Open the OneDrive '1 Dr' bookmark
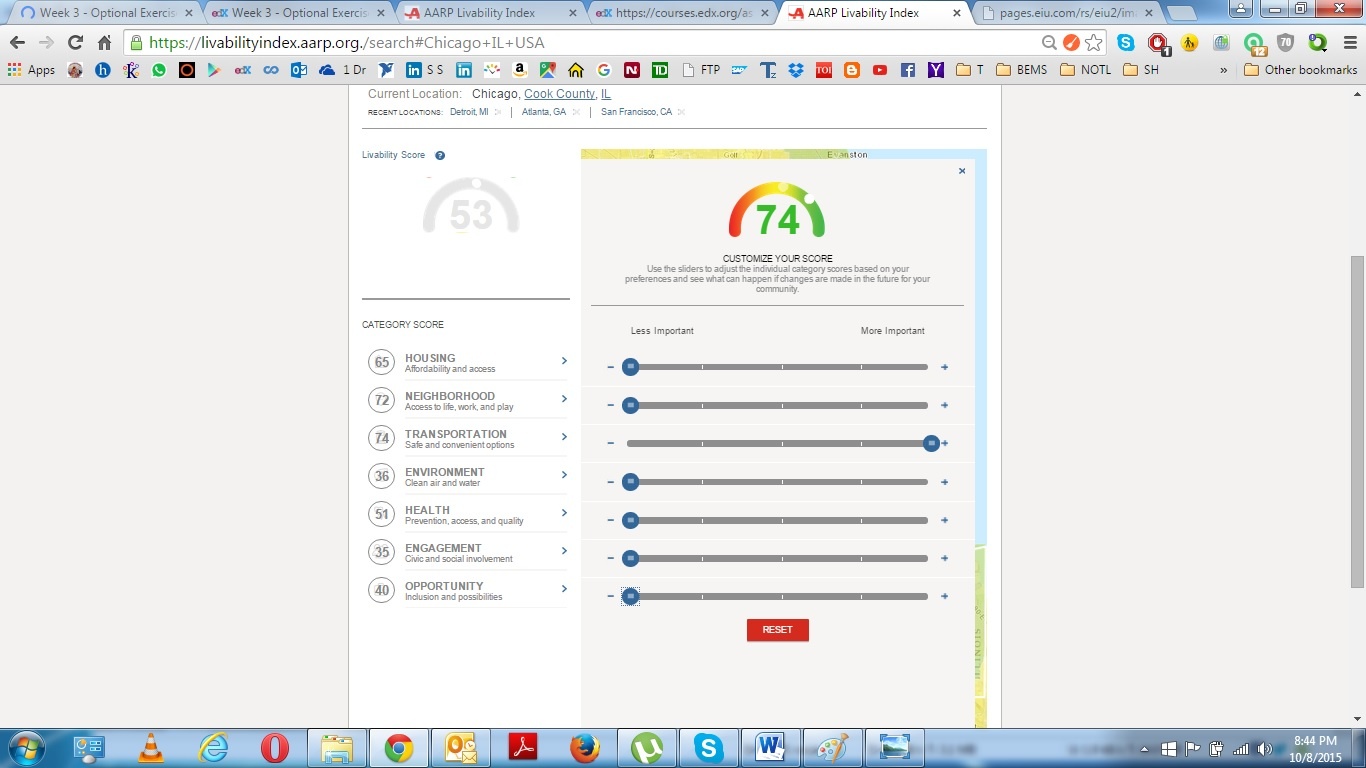The image size is (1366, 768). 343,70
